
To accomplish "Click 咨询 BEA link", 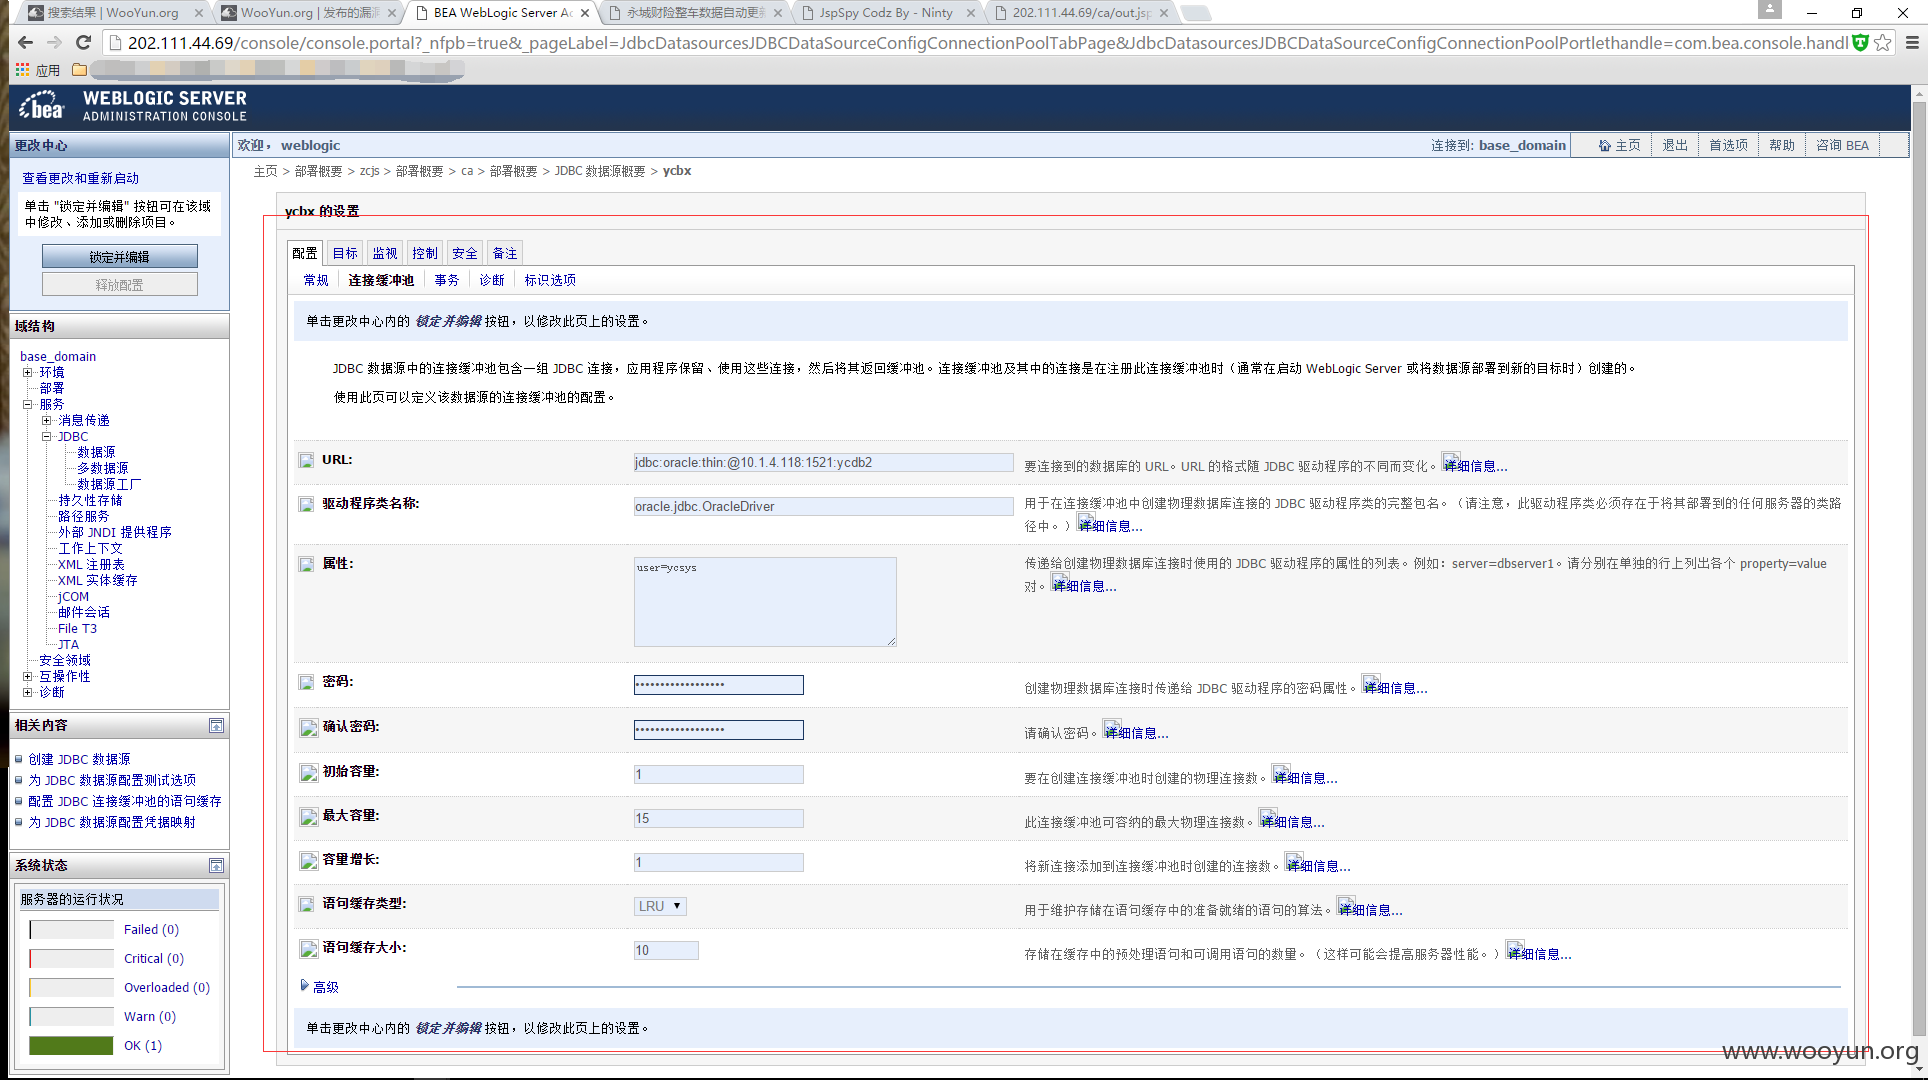I will [x=1842, y=145].
